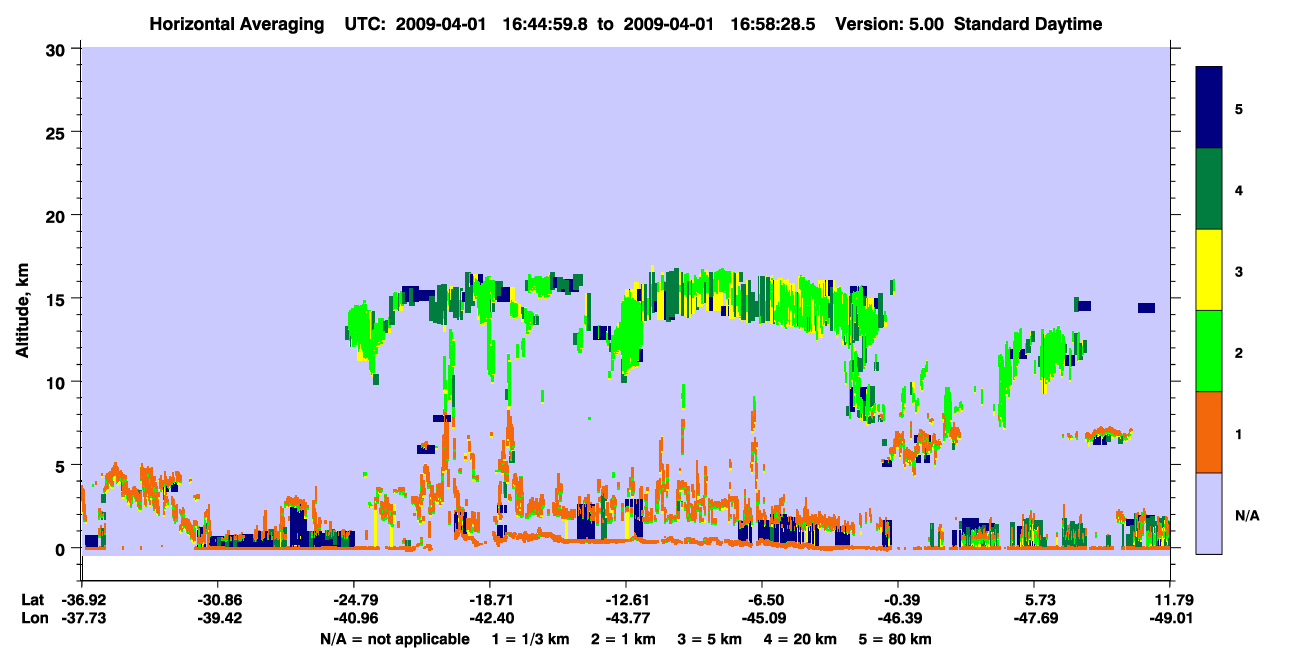
Task: Click the bright green level 2 swatch
Action: click(1209, 351)
